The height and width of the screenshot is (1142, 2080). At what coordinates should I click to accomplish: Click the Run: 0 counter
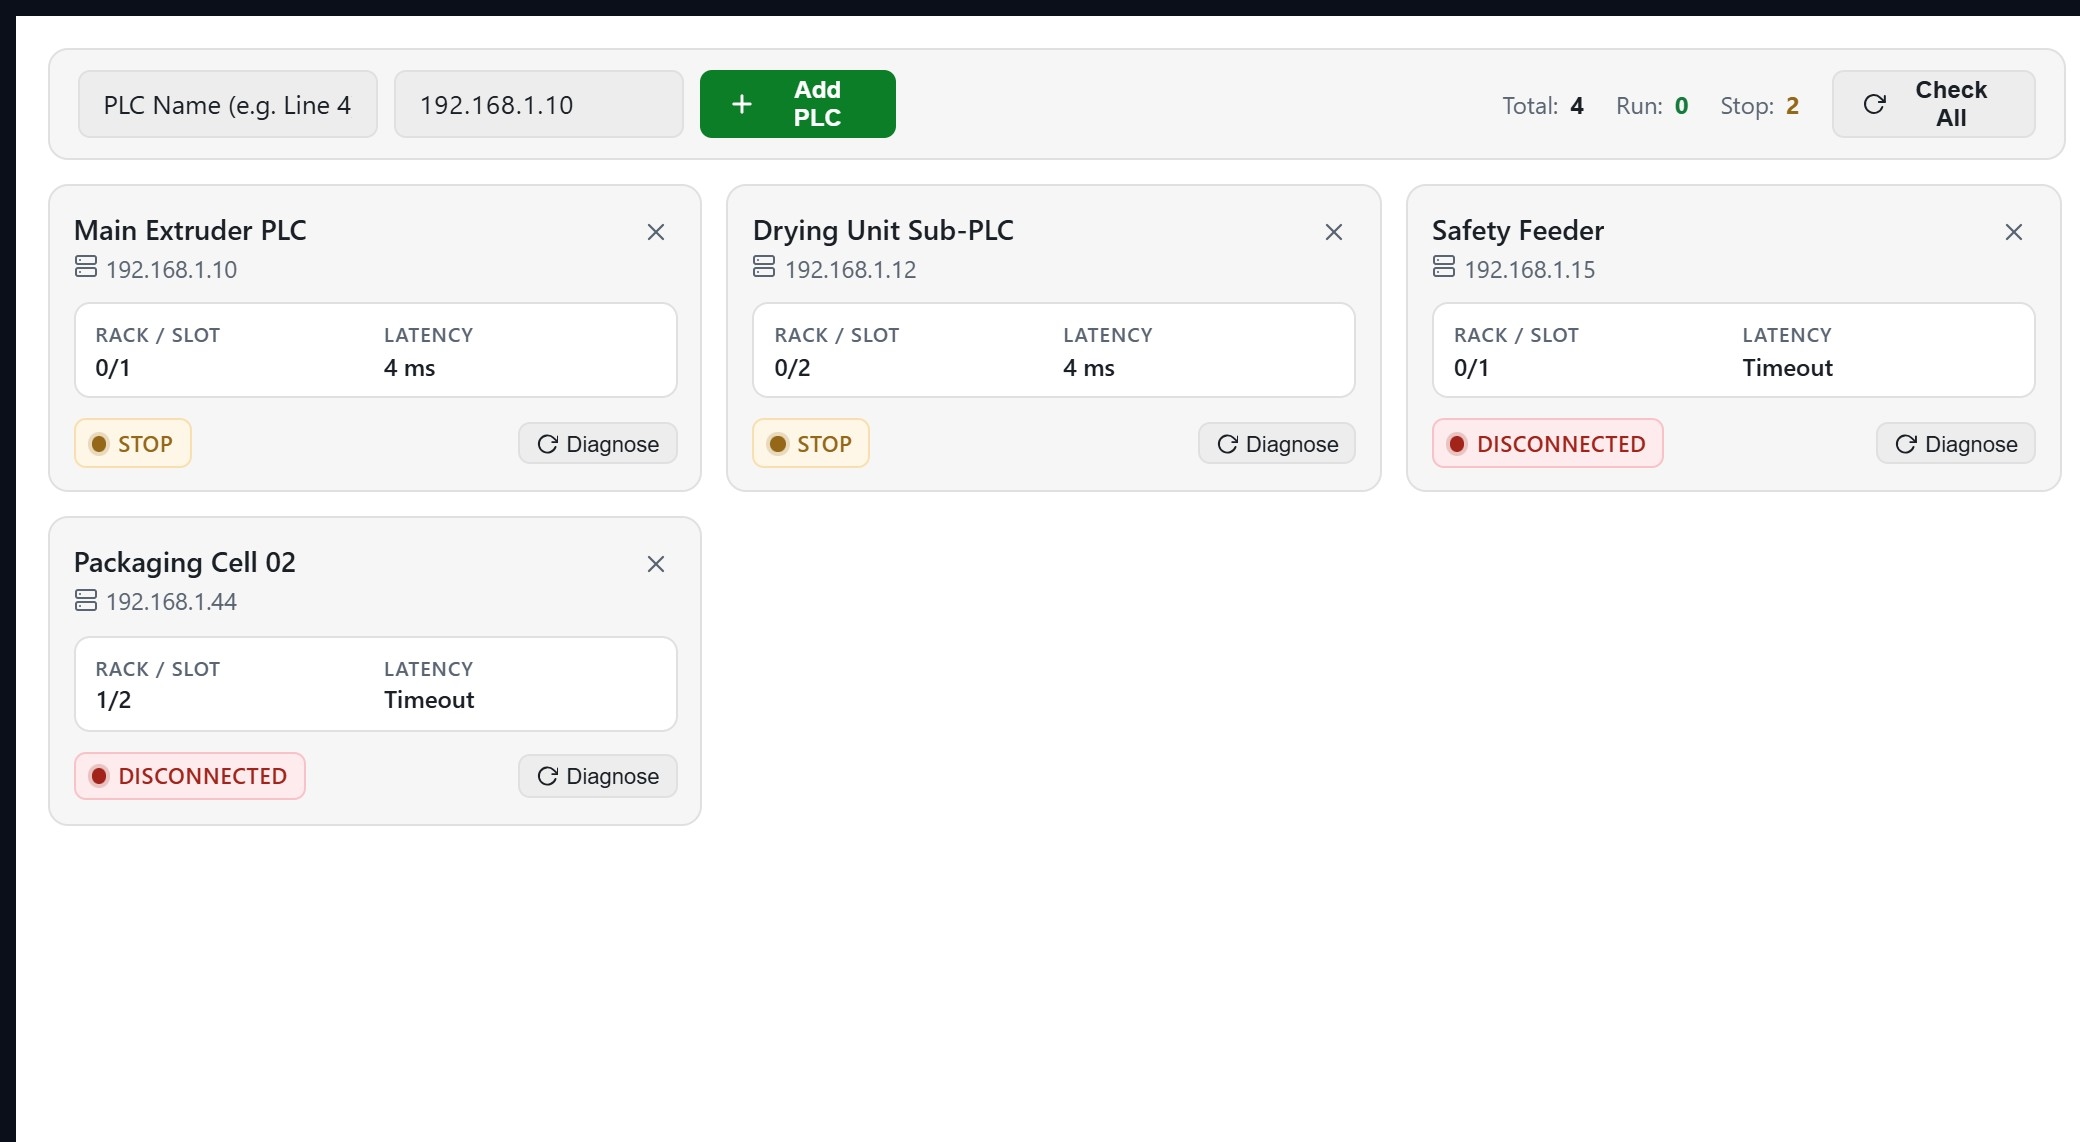pos(1652,106)
